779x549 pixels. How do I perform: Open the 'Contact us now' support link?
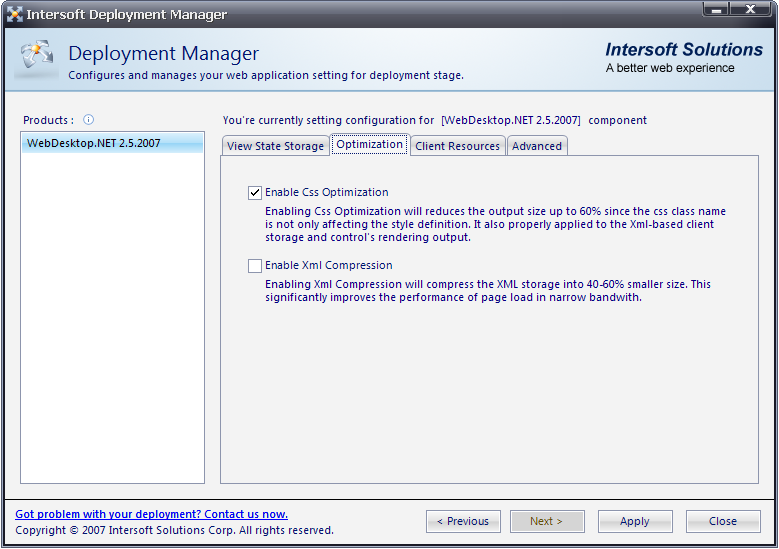tap(151, 514)
